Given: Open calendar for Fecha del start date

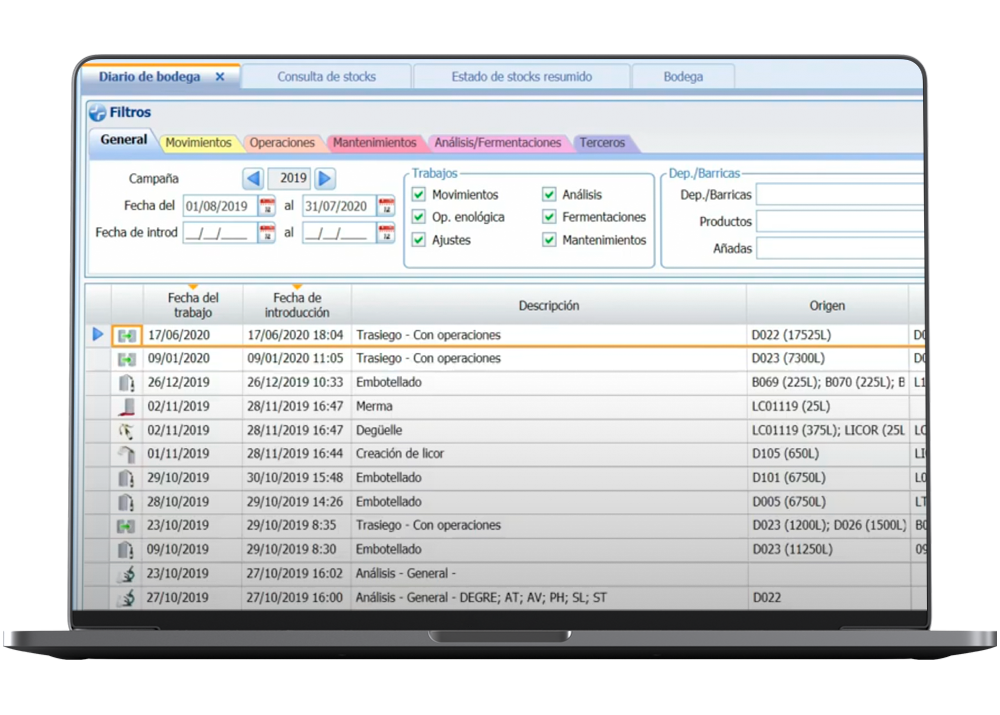Looking at the screenshot, I should pyautogui.click(x=267, y=206).
